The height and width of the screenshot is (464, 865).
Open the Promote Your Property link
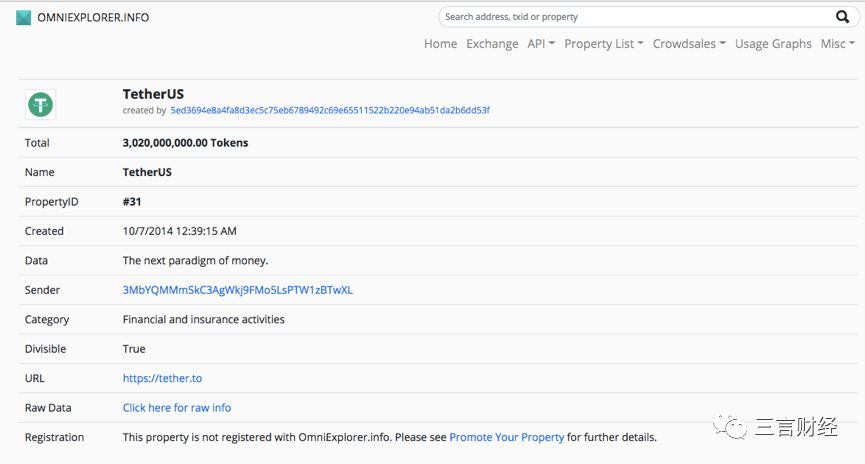(506, 438)
